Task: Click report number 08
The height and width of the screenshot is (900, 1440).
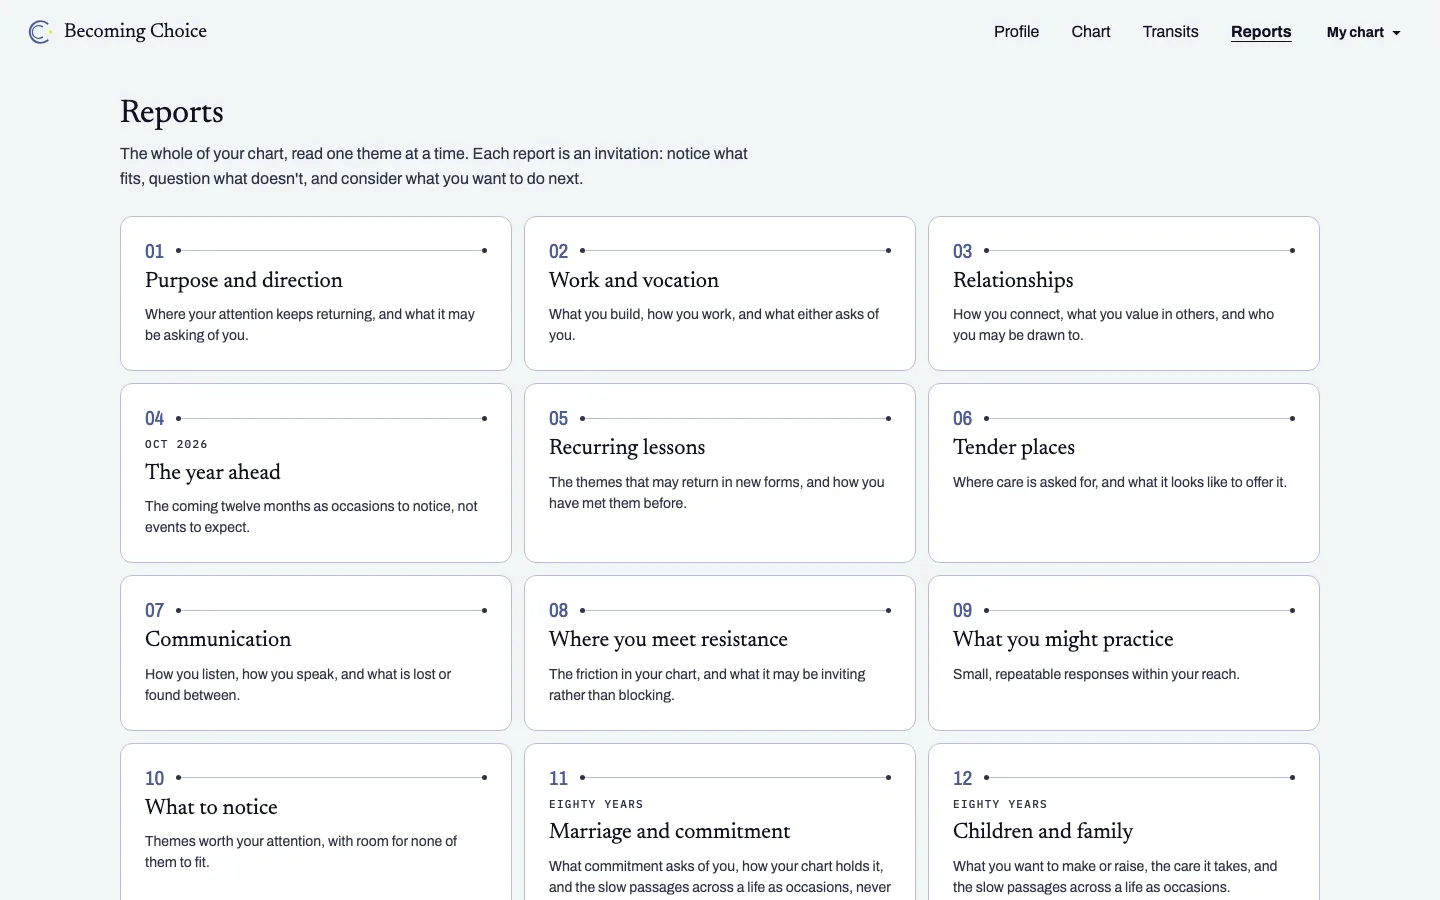Action: click(x=558, y=610)
